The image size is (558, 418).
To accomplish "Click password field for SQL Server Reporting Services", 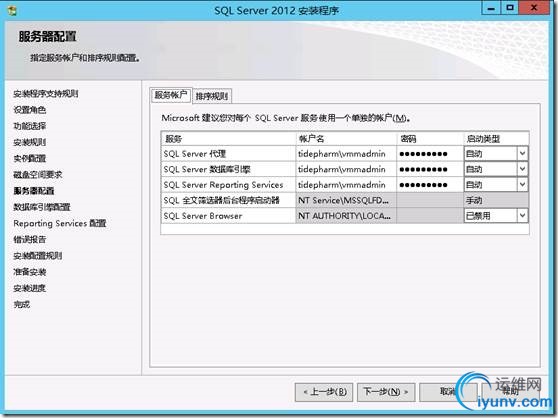I will (x=430, y=185).
